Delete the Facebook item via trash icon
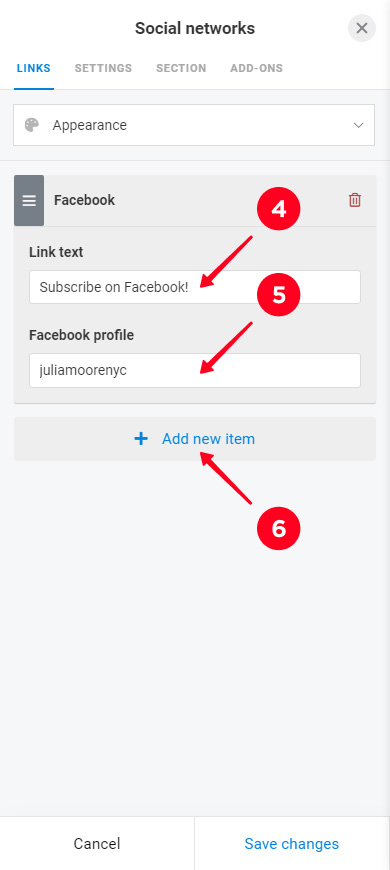Screen dimensions: 390x870 [354, 200]
